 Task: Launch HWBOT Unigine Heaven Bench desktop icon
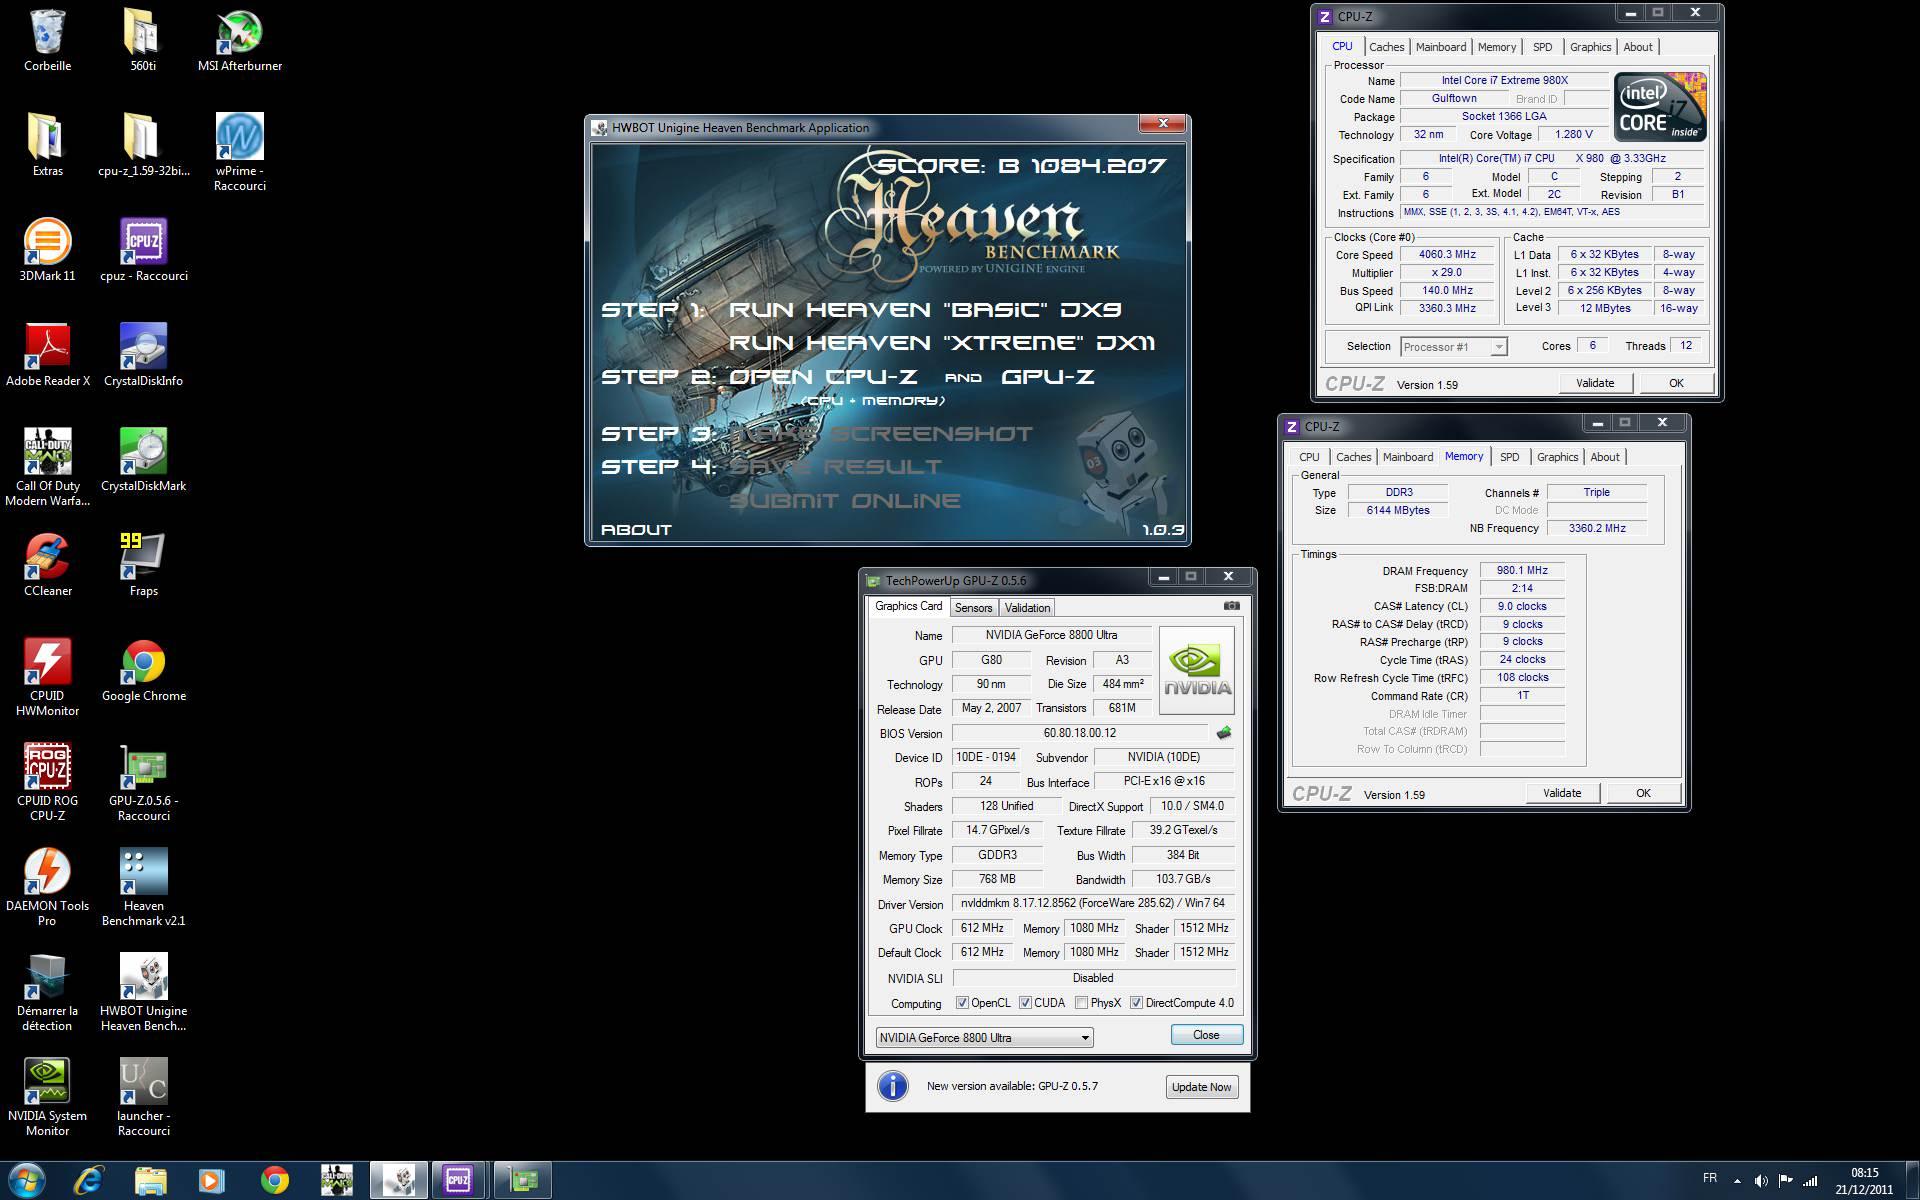(x=143, y=992)
